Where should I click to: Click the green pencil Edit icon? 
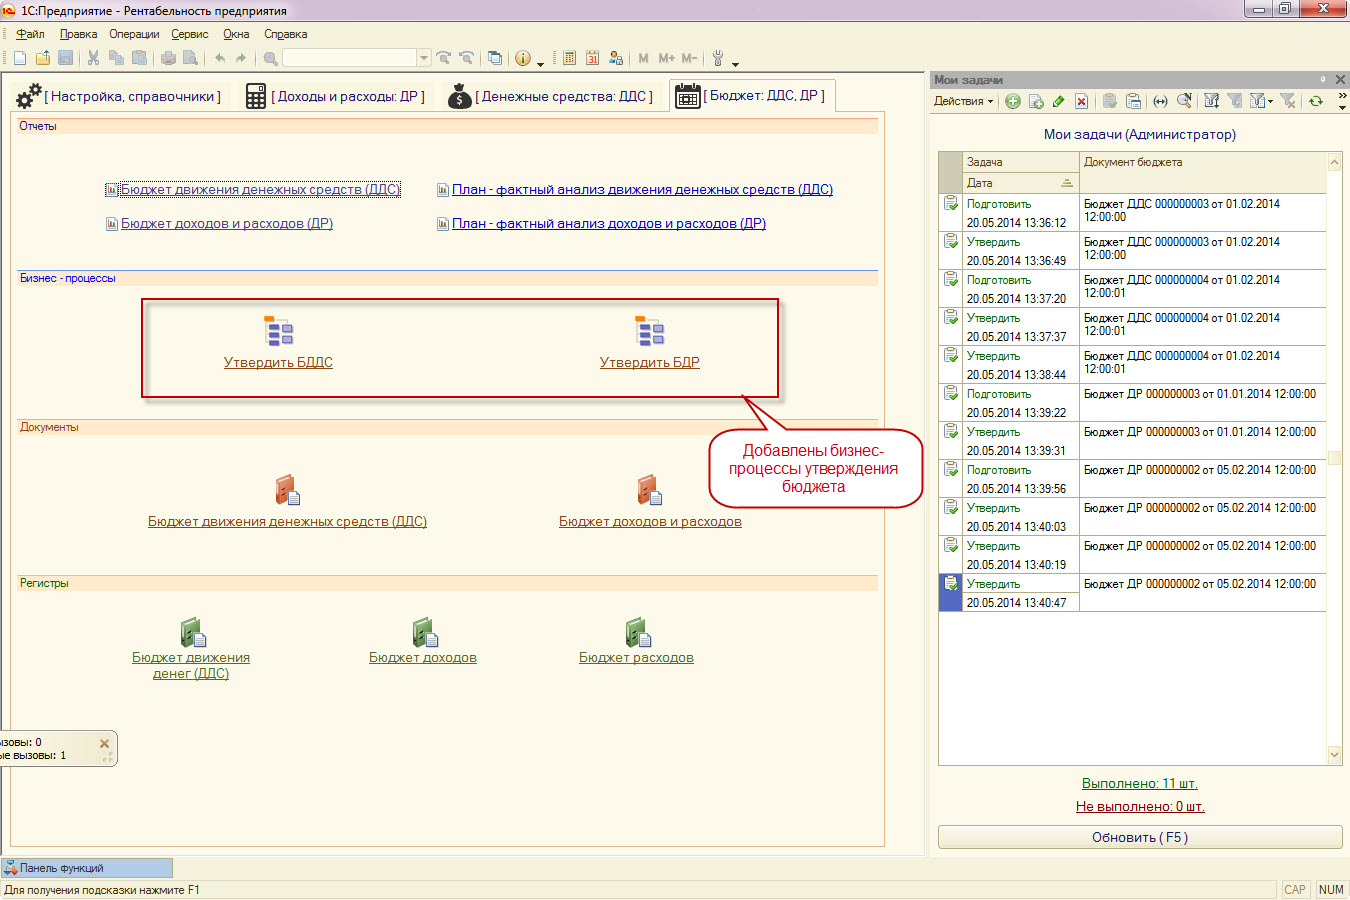1059,101
